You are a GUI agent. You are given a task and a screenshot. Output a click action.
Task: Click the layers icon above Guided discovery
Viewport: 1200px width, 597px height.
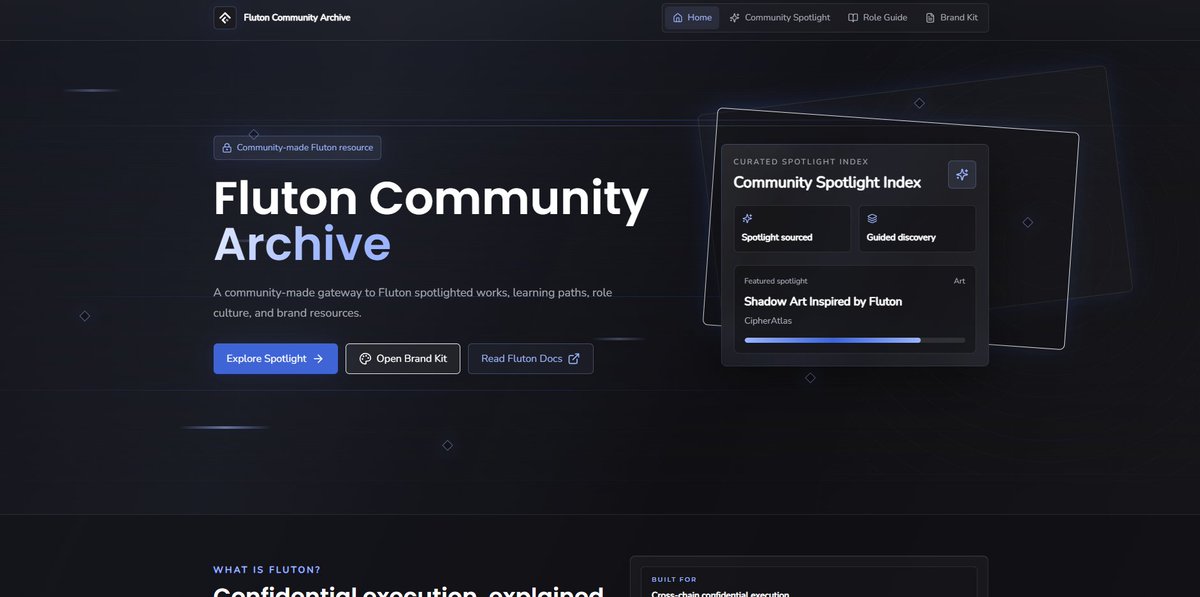(x=872, y=218)
